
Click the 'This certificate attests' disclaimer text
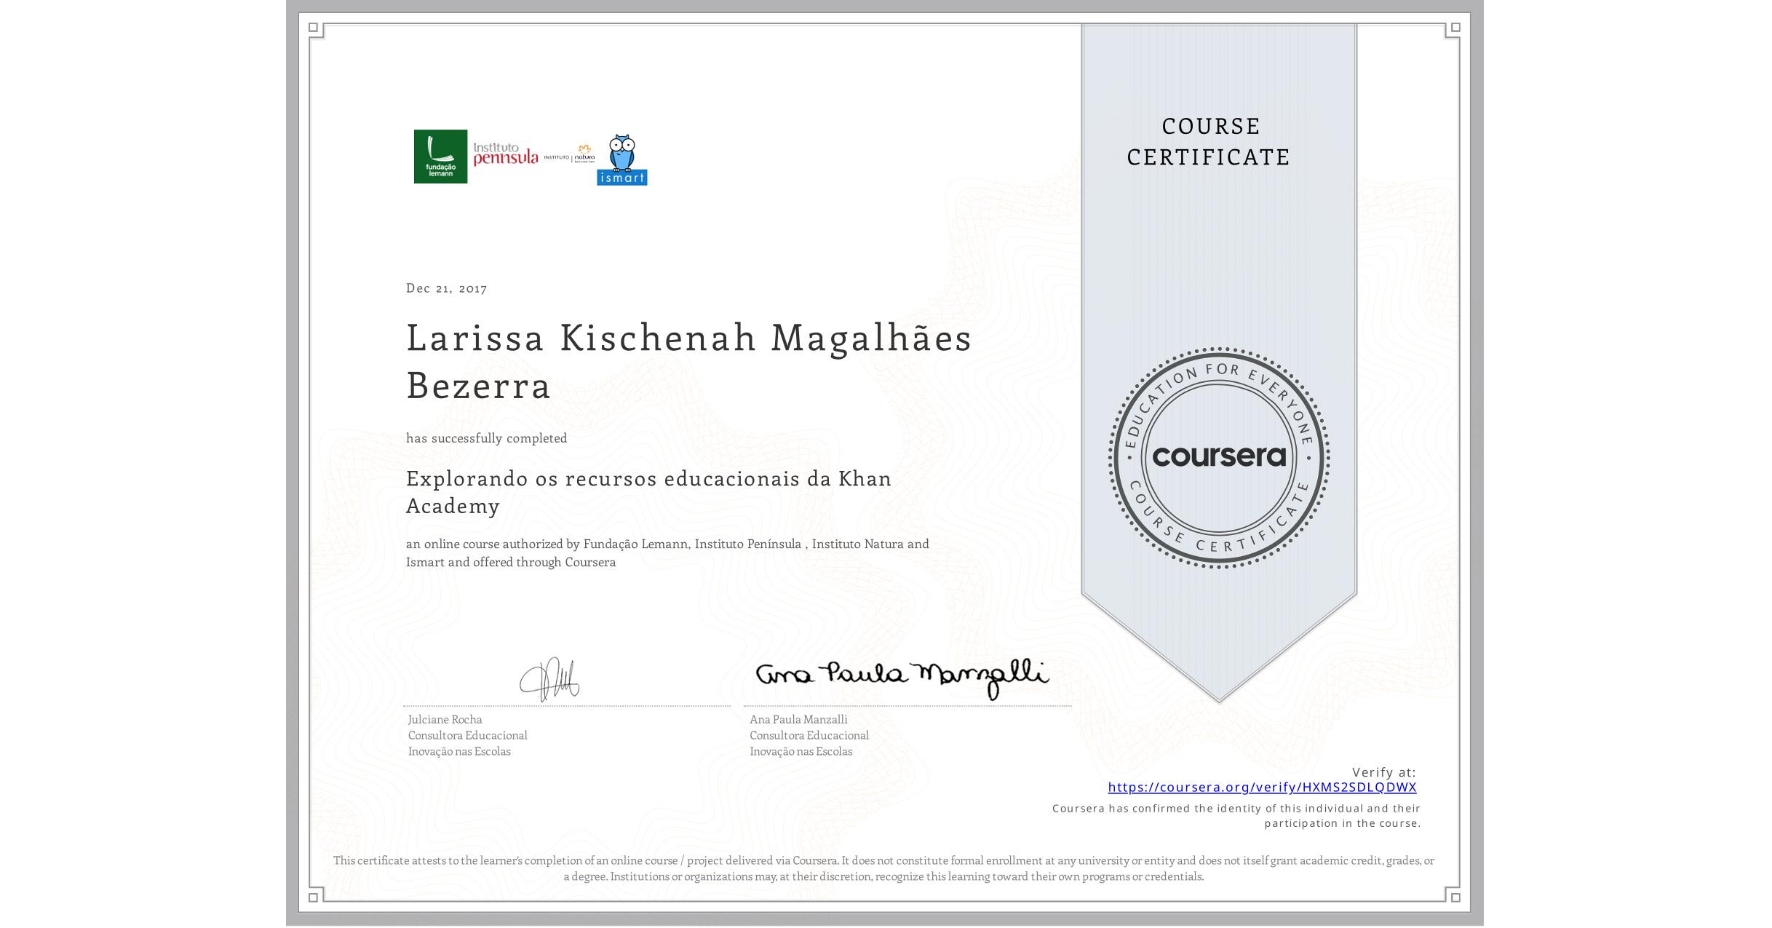coord(884,868)
